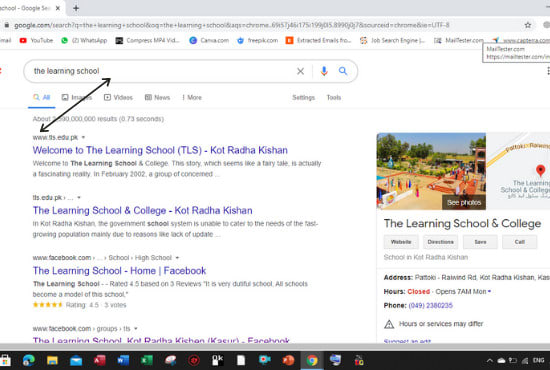Screen dimensions: 550x370
Task: Launch Microsoft Edge from the taskbar
Action: click(x=29, y=360)
